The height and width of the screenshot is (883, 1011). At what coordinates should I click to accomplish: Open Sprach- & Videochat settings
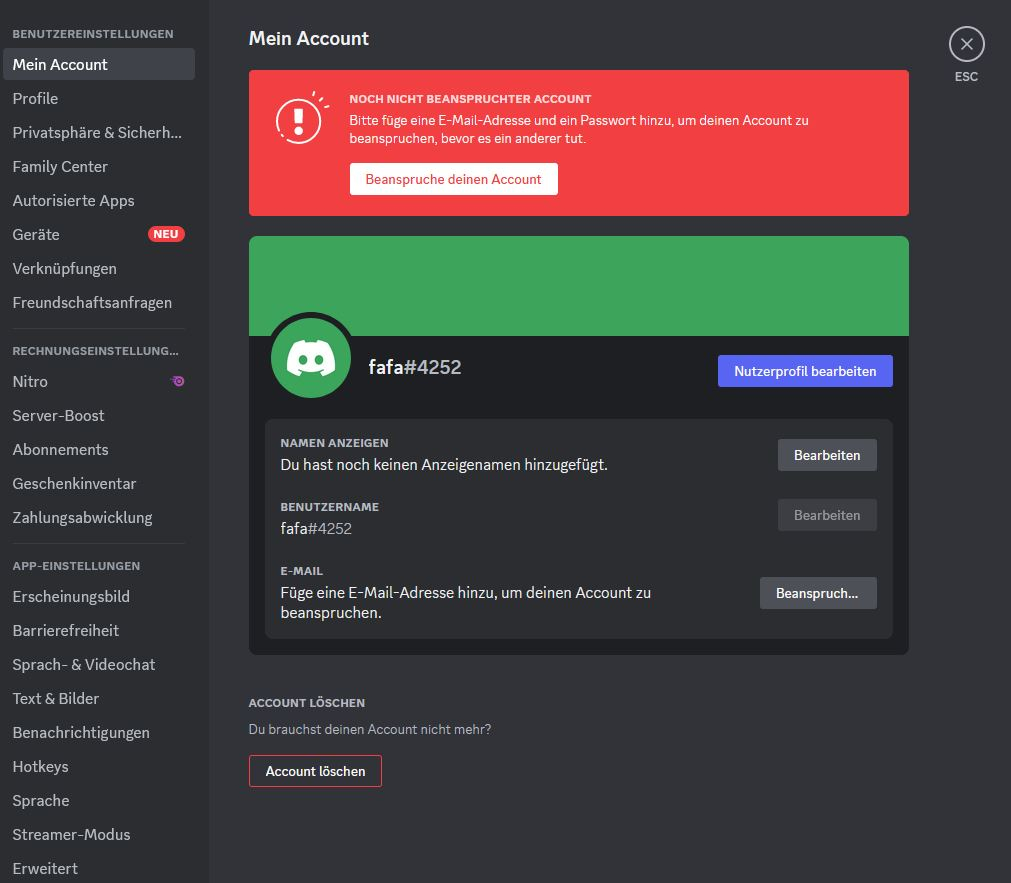coord(99,664)
